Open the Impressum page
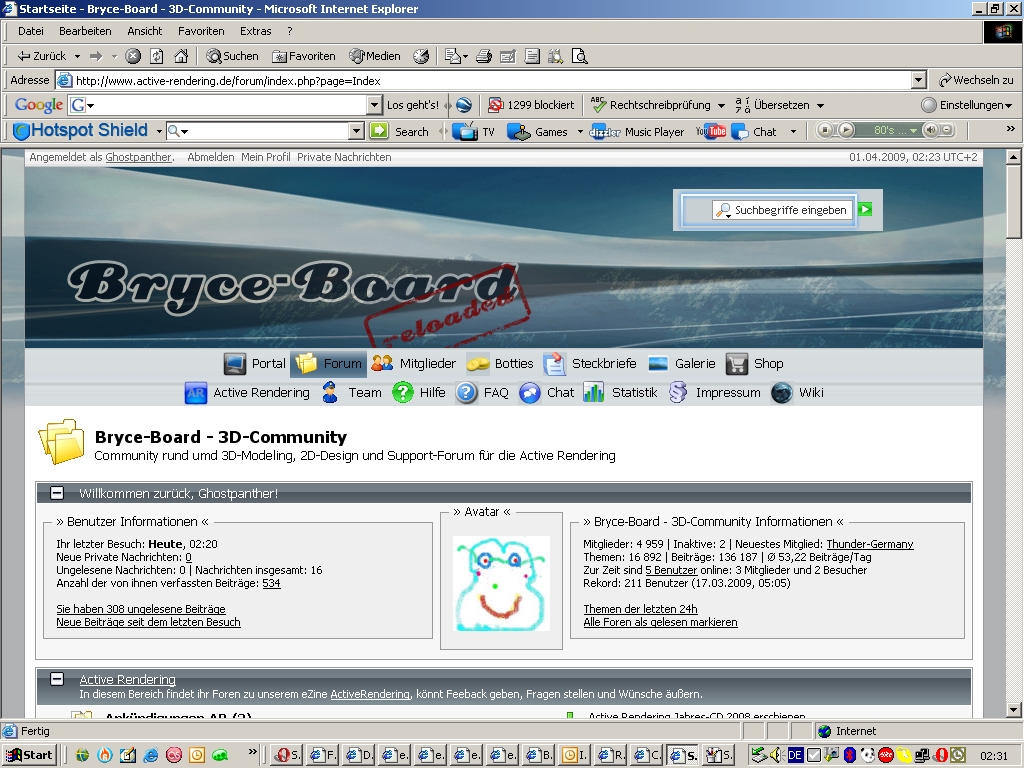This screenshot has width=1024, height=768. (714, 392)
